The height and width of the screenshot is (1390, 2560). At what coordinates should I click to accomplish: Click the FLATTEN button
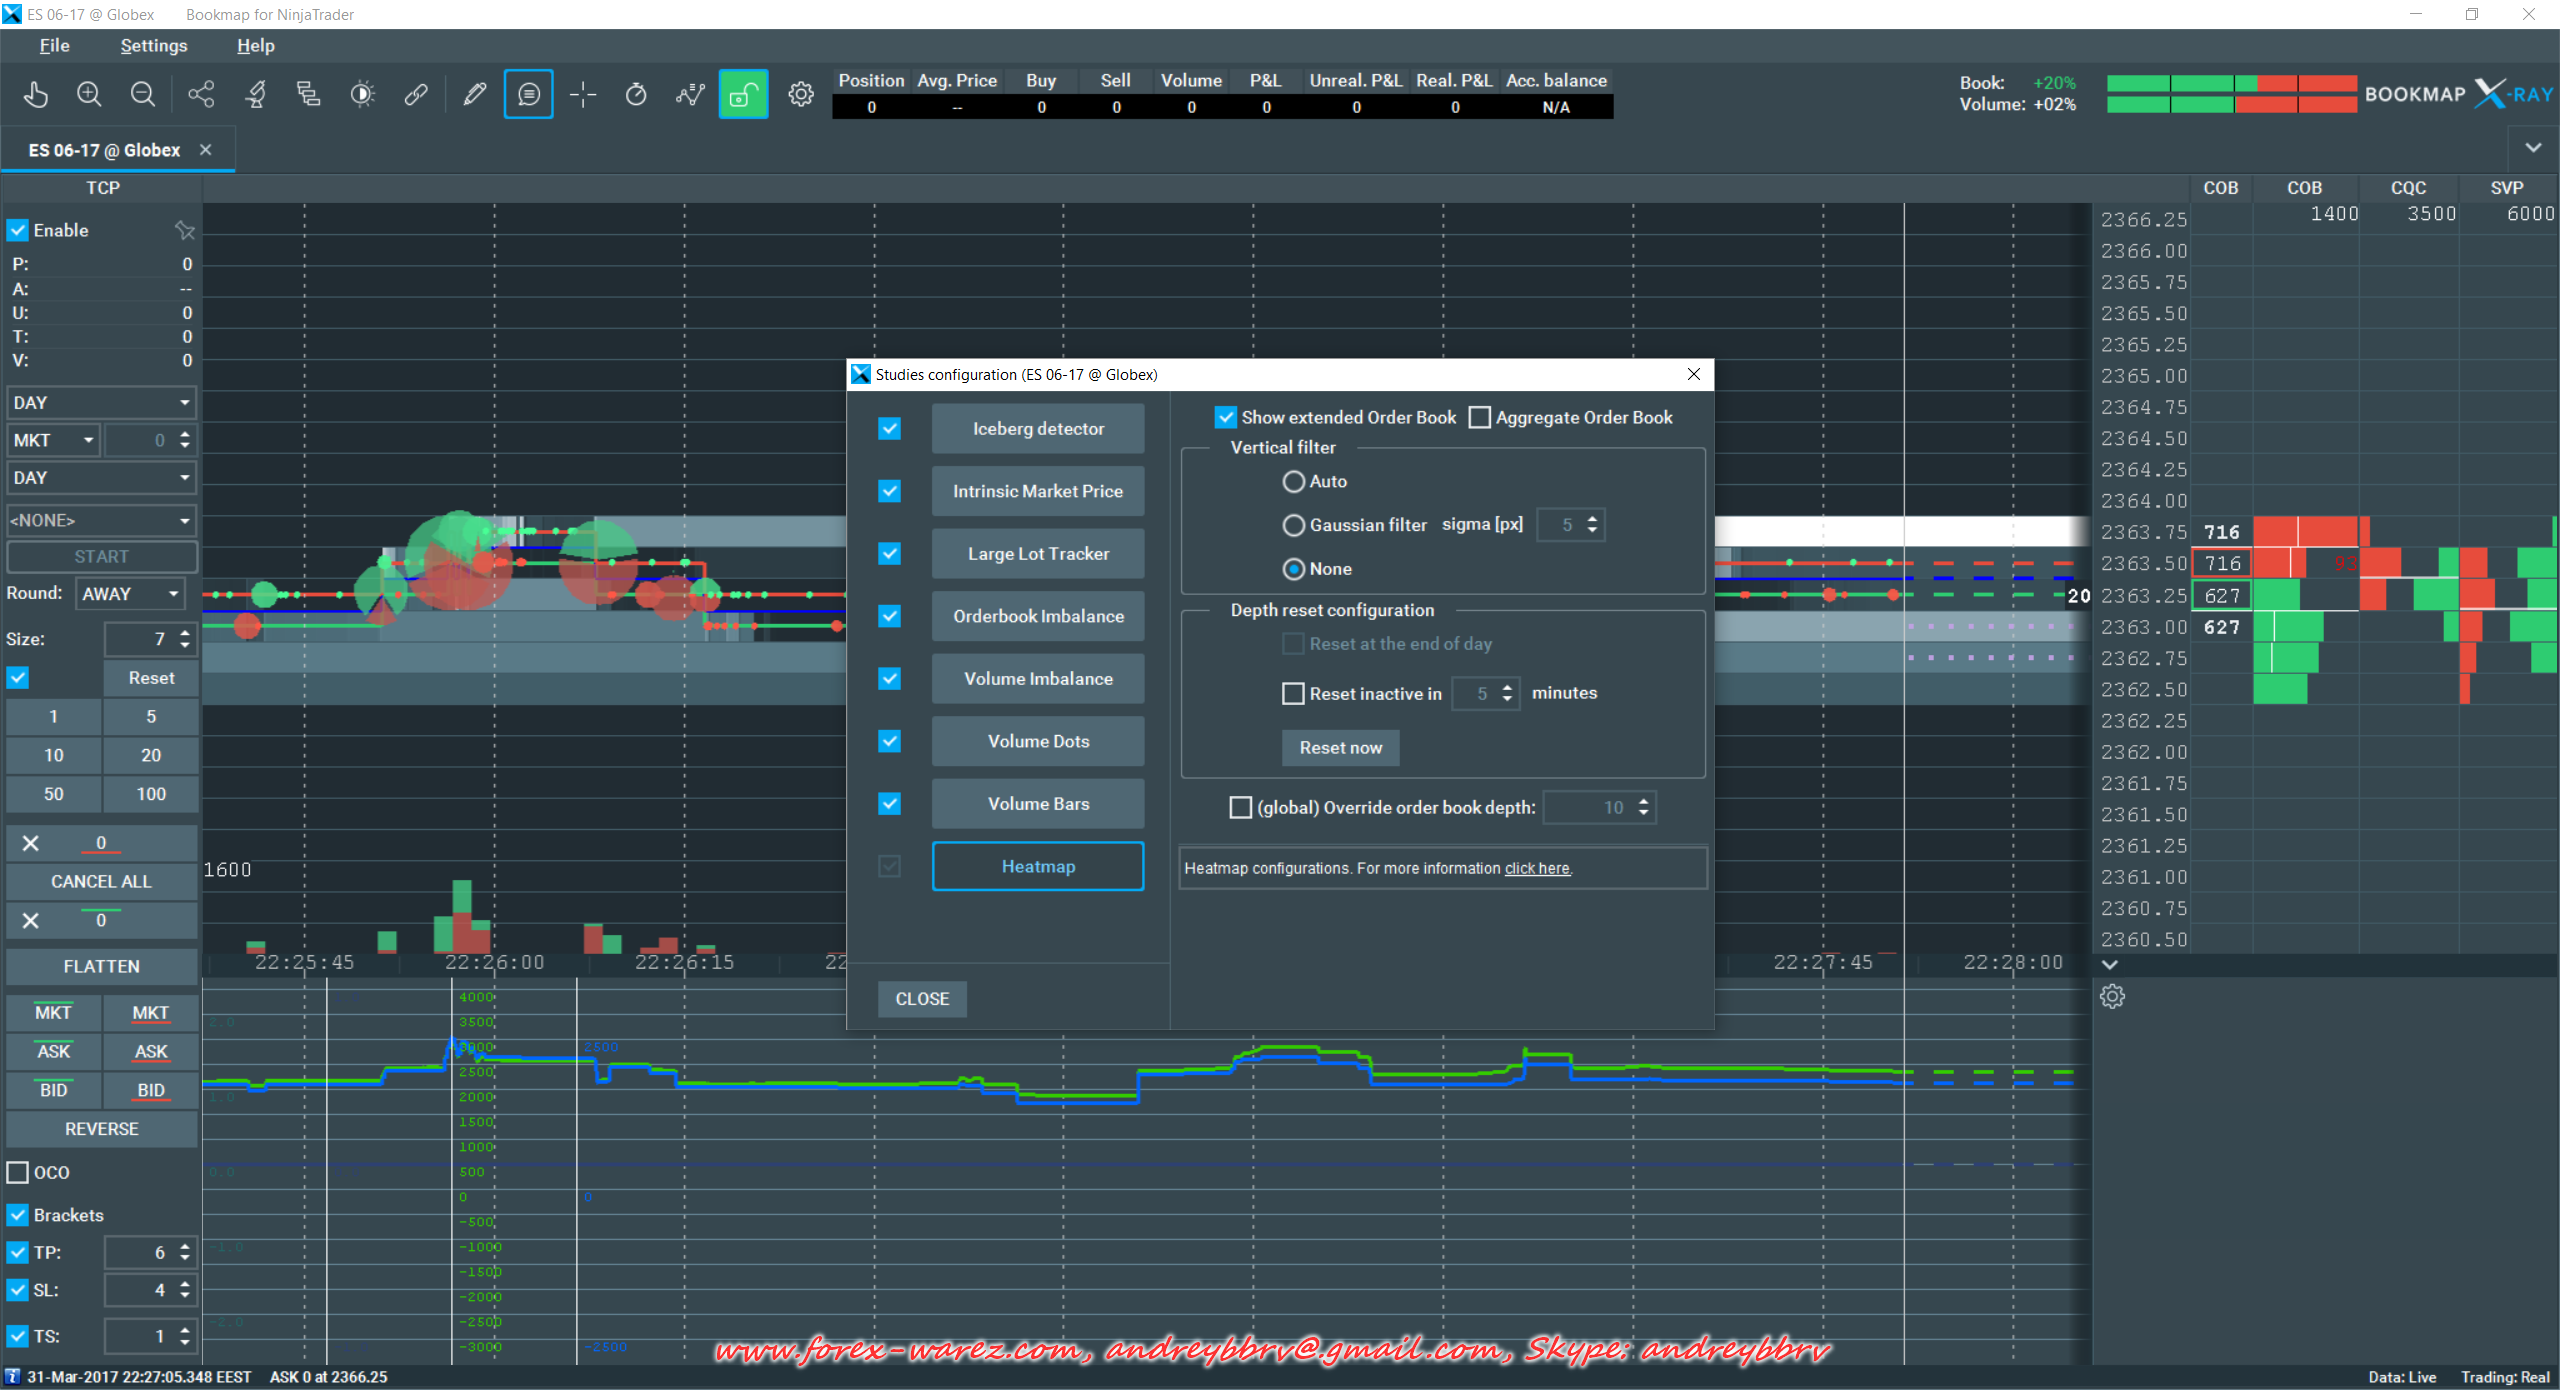101,967
